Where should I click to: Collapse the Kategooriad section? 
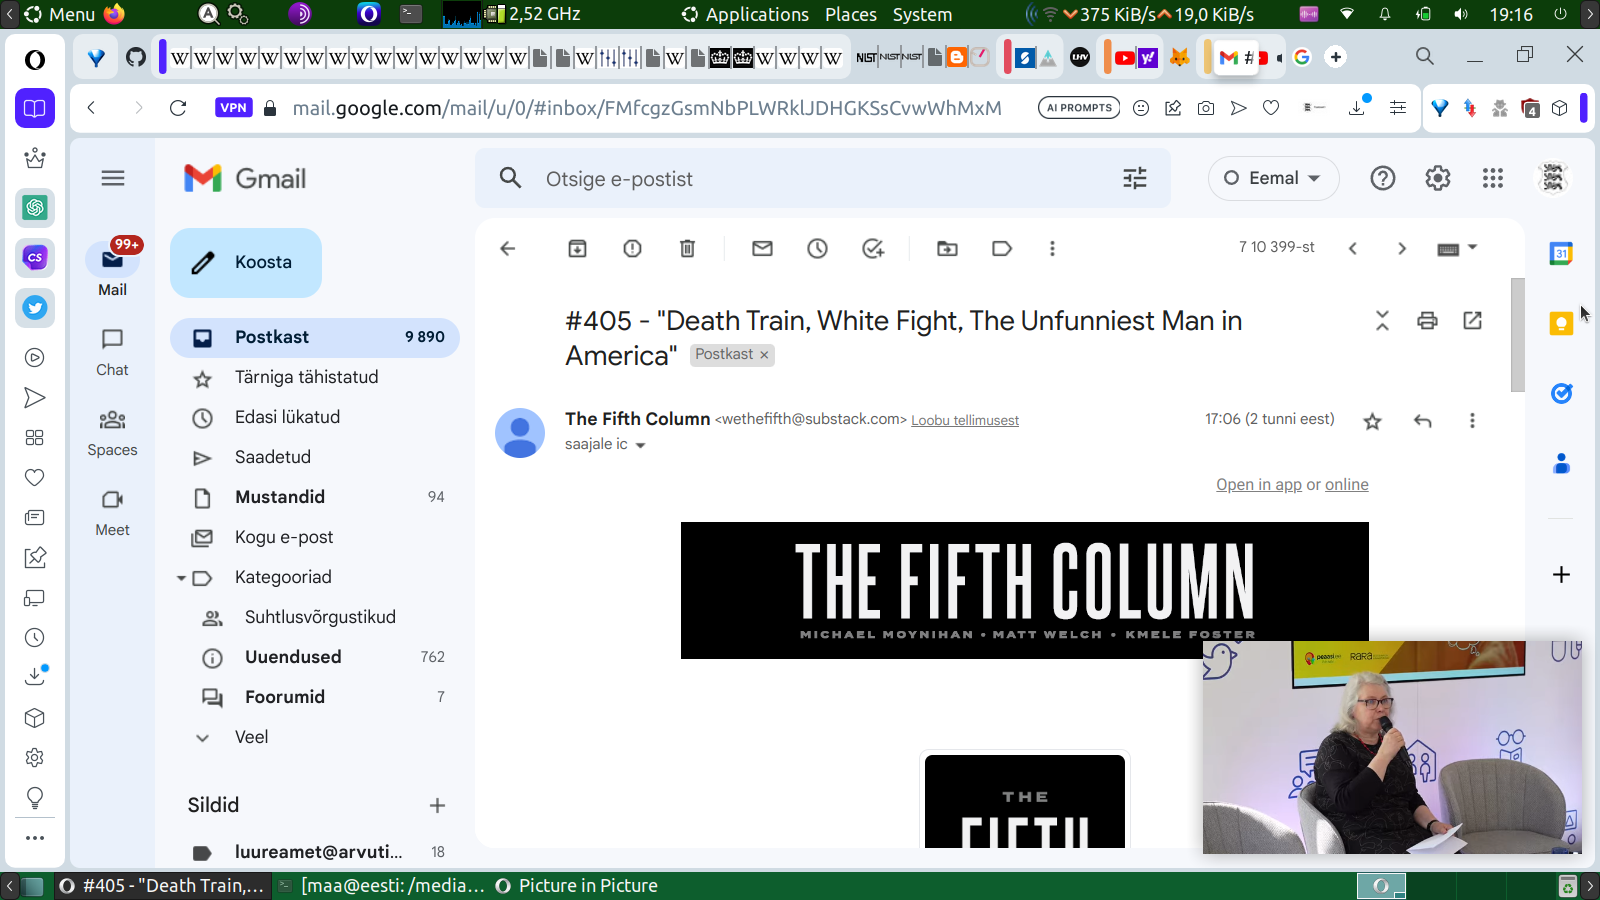[x=181, y=578]
